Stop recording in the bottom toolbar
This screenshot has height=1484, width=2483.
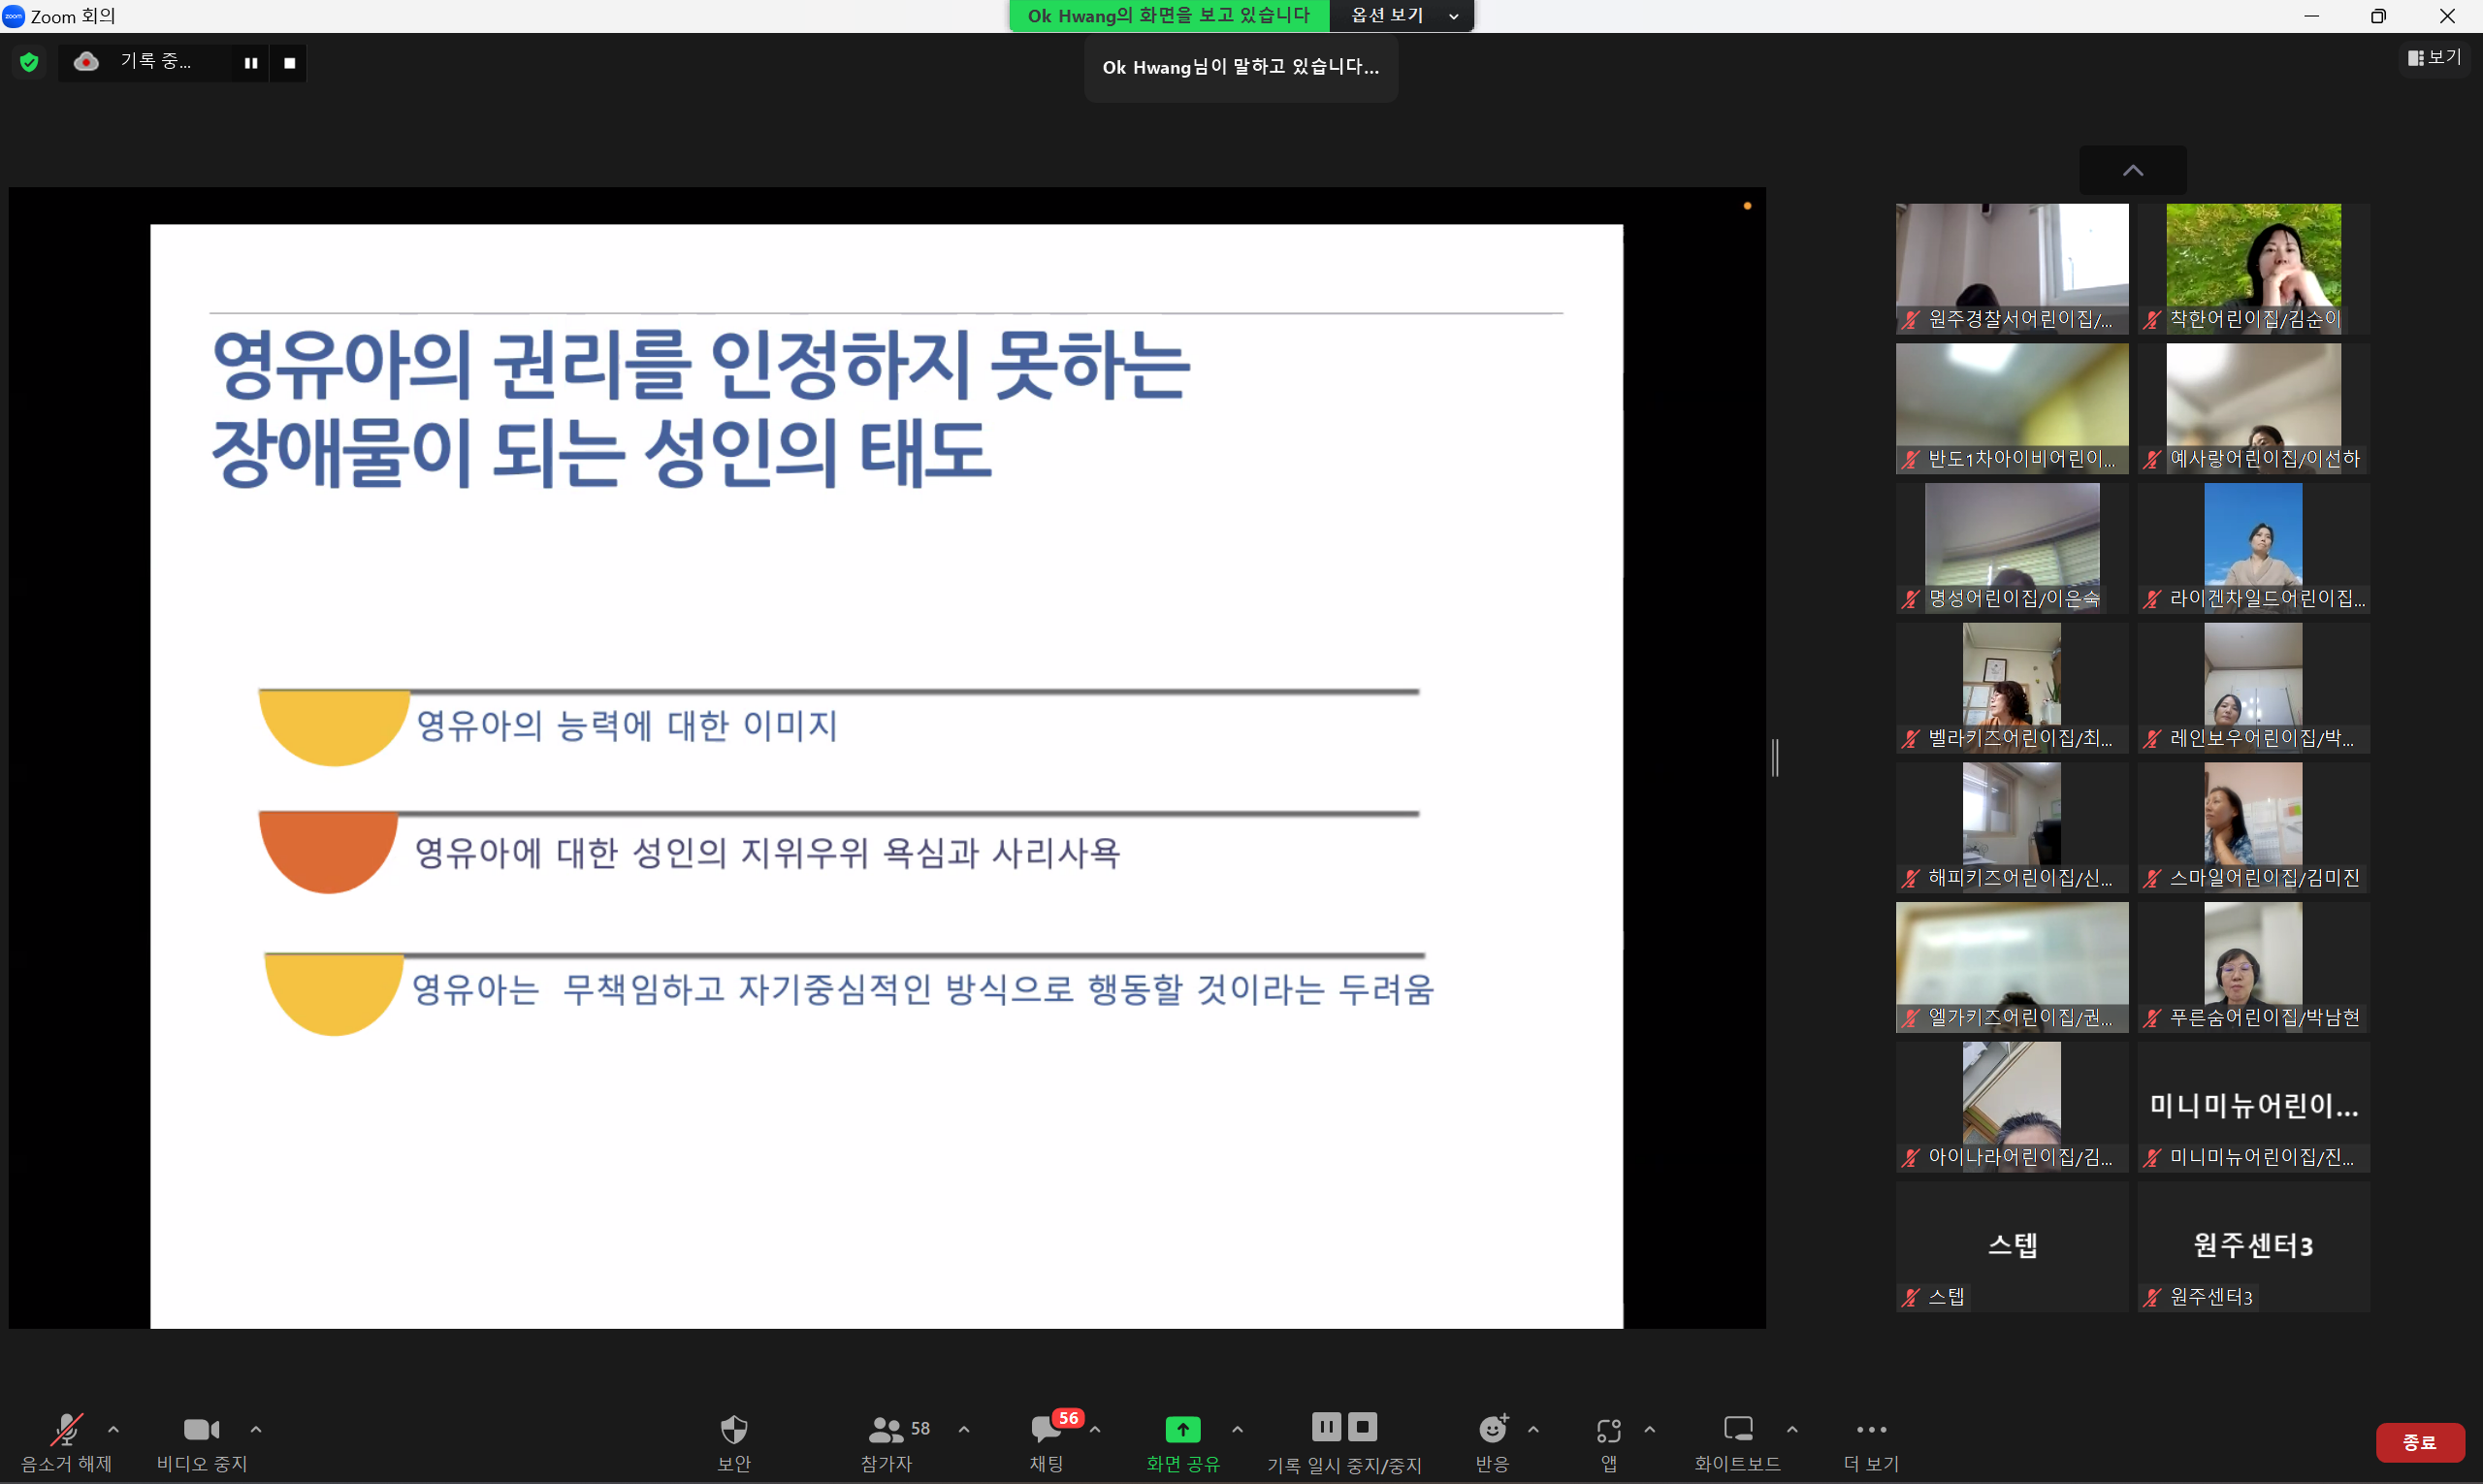click(1362, 1427)
